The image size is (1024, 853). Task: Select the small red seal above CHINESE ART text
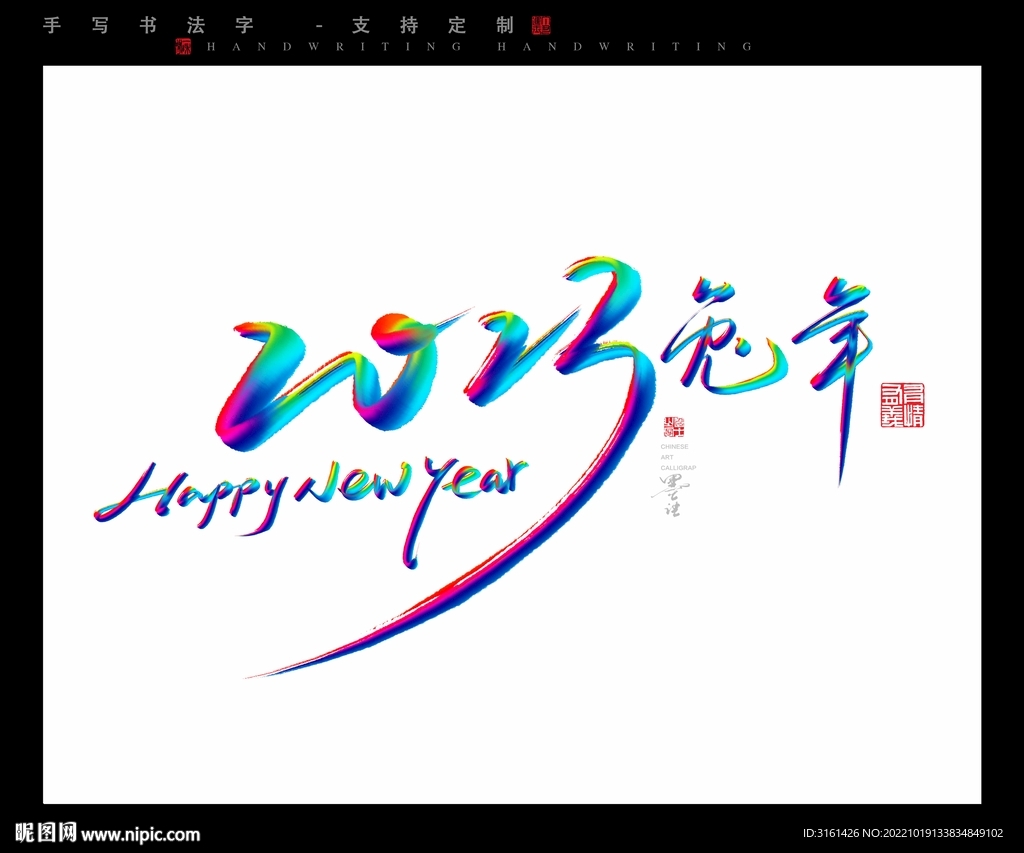click(675, 425)
